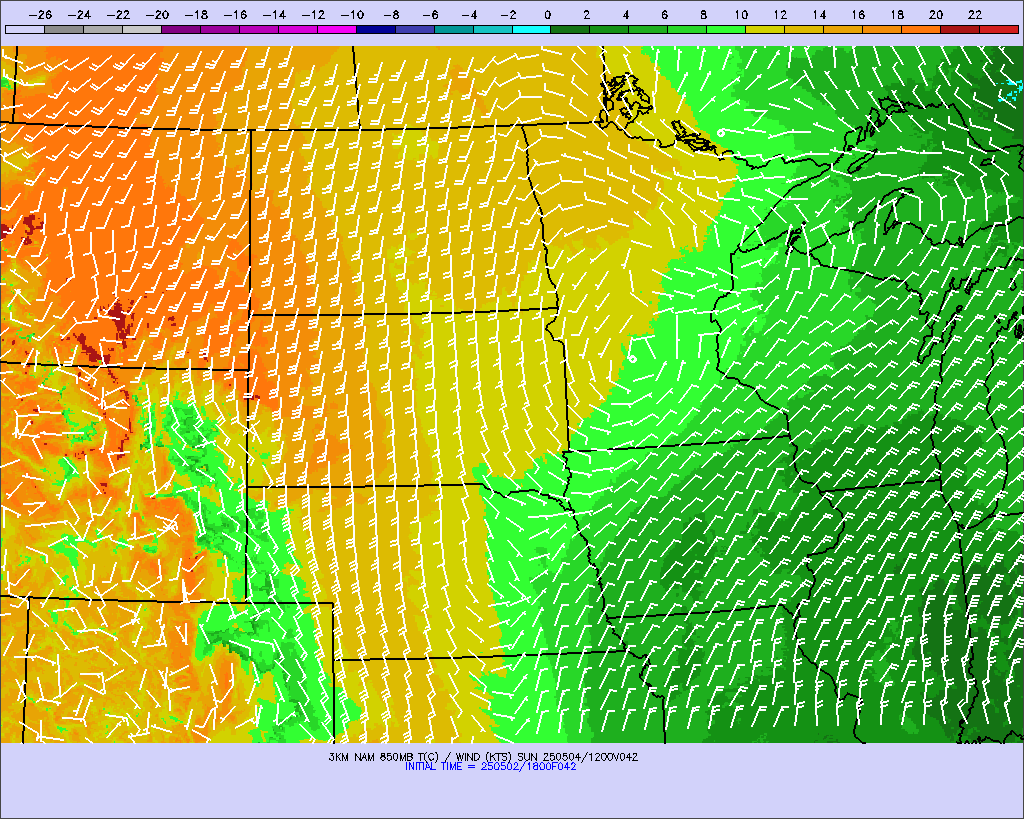Image resolution: width=1024 pixels, height=819 pixels.
Task: Select the yellow swatch between 10 and 12
Action: point(765,29)
